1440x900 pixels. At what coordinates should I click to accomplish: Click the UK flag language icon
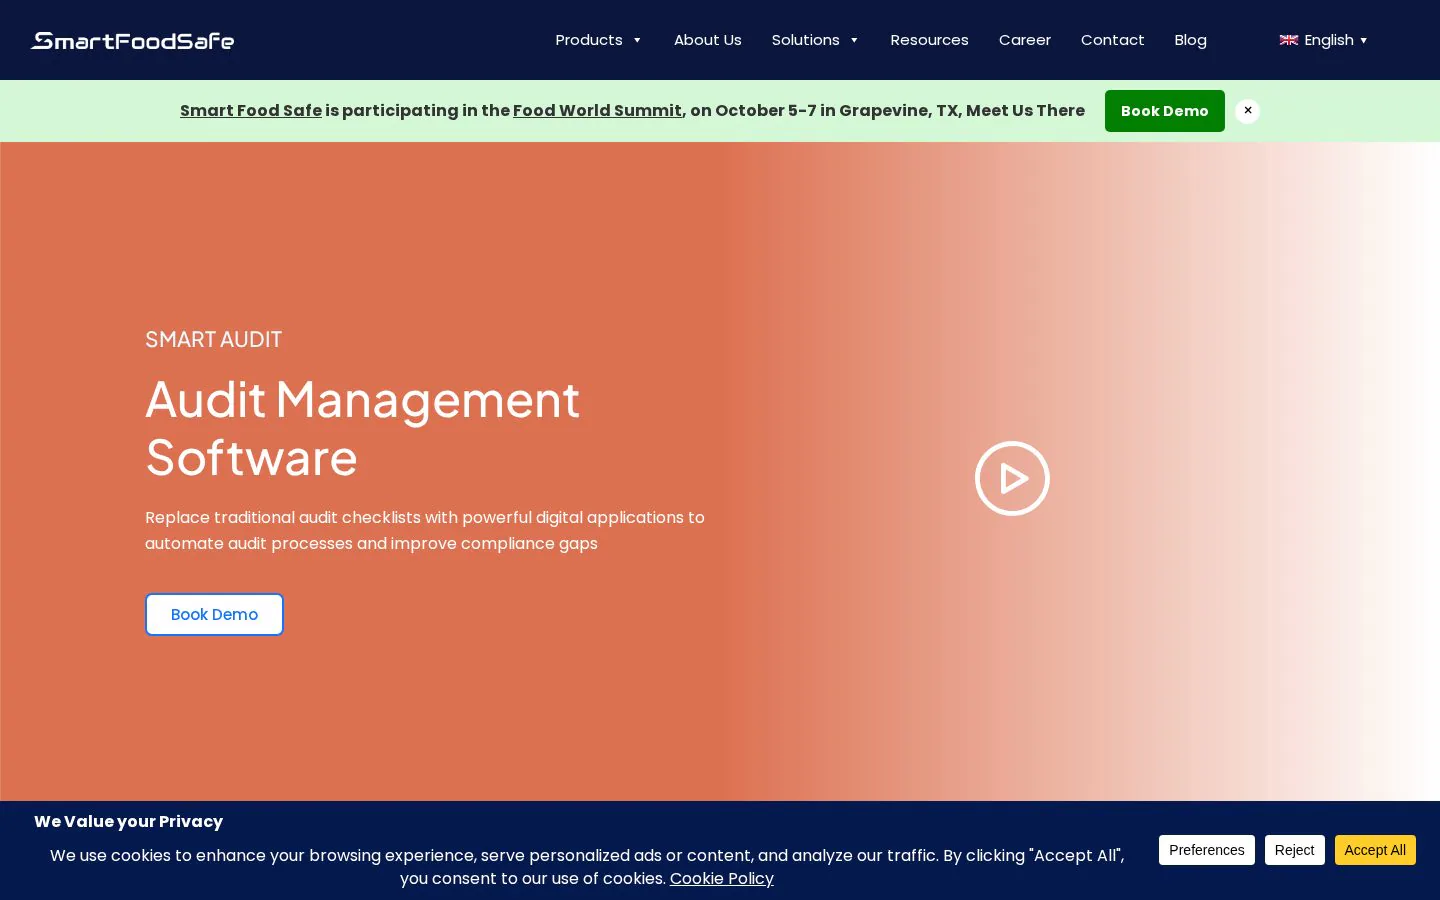point(1288,40)
